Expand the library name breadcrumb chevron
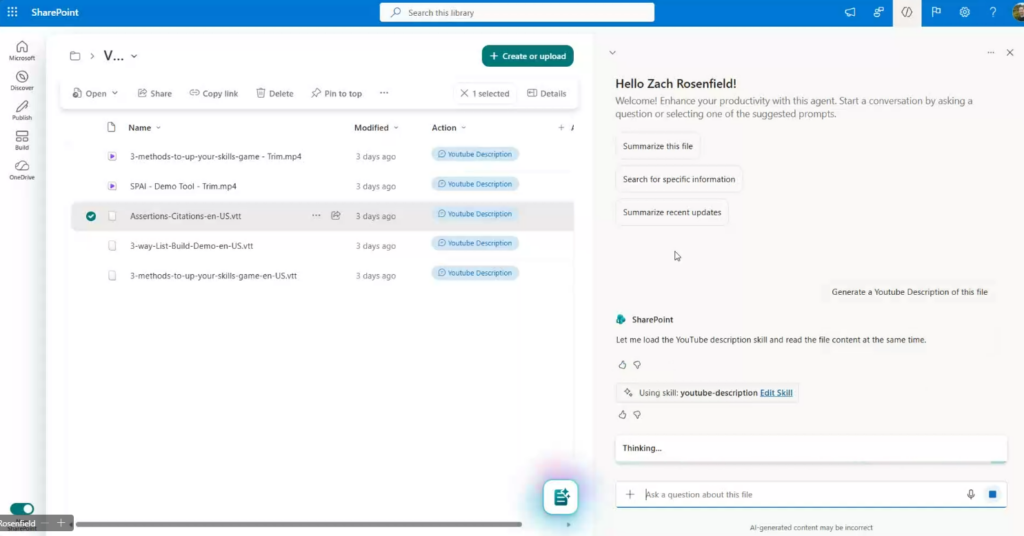The width and height of the screenshot is (1024, 536). (x=134, y=57)
